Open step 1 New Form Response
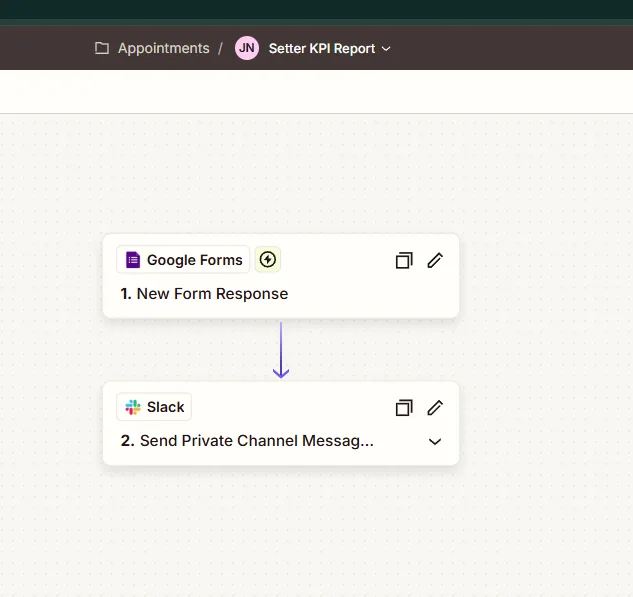Image resolution: width=633 pixels, height=597 pixels. pos(204,294)
